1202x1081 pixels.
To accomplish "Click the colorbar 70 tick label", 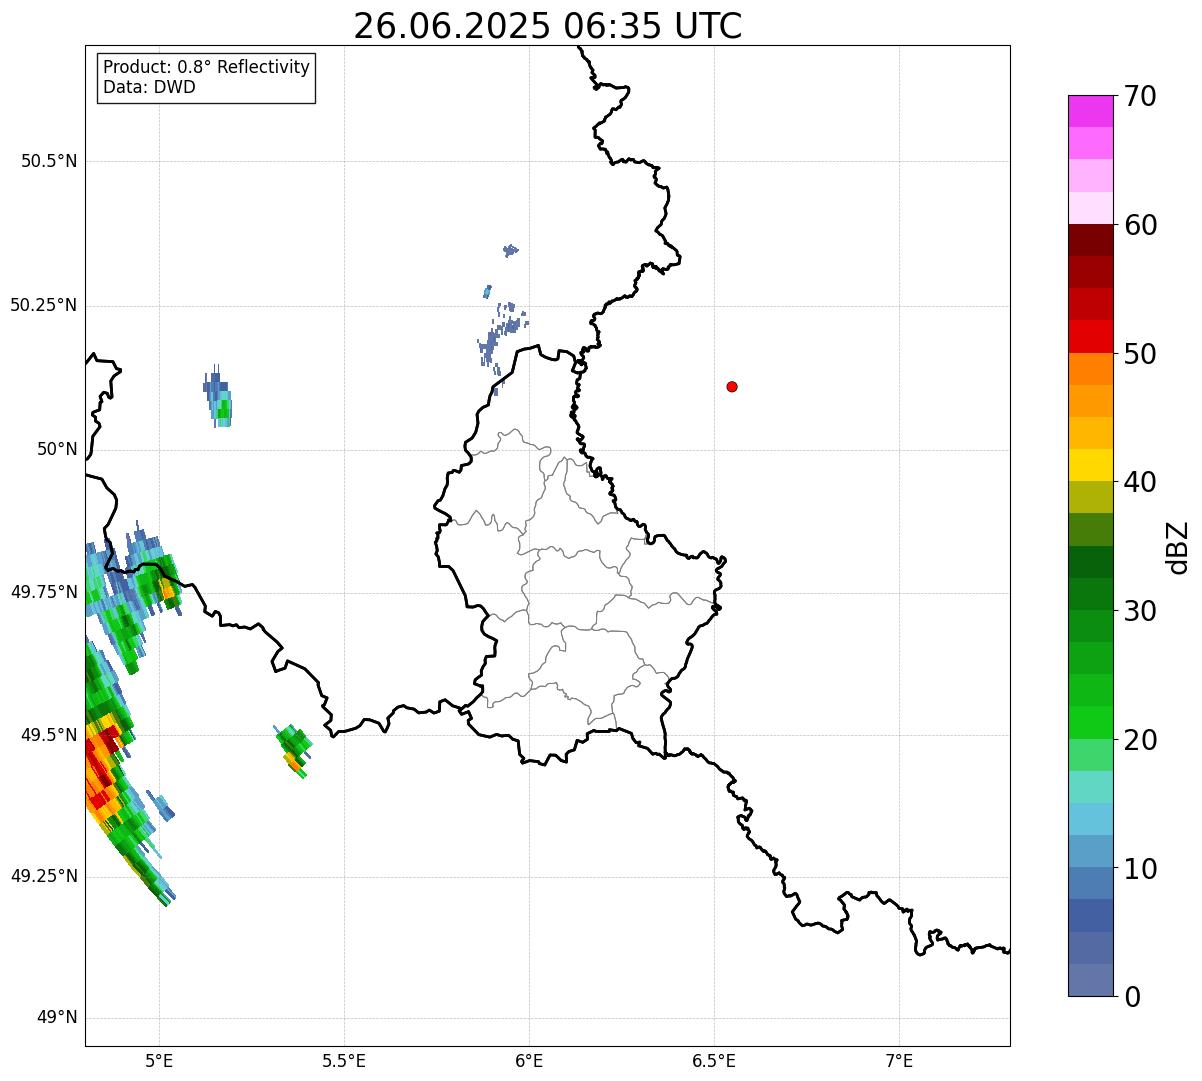I will 1140,96.
